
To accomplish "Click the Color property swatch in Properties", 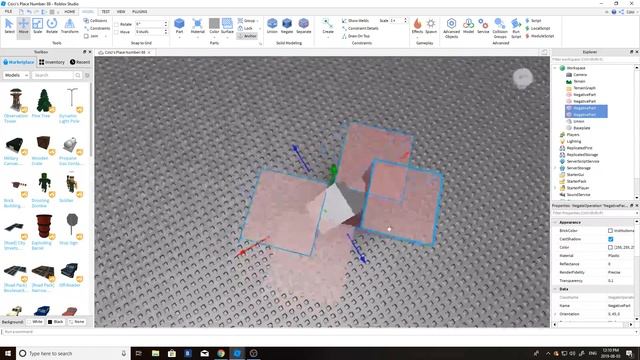I will (611, 247).
